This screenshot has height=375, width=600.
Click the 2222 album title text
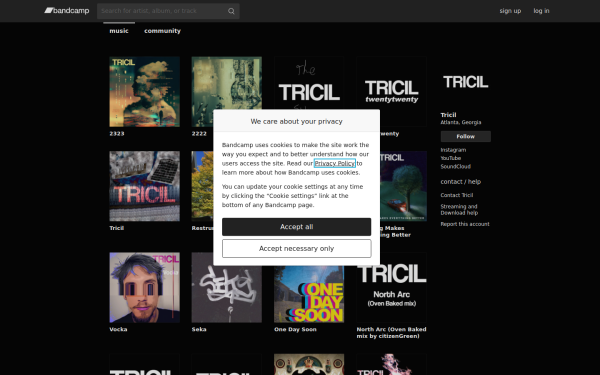coord(199,134)
